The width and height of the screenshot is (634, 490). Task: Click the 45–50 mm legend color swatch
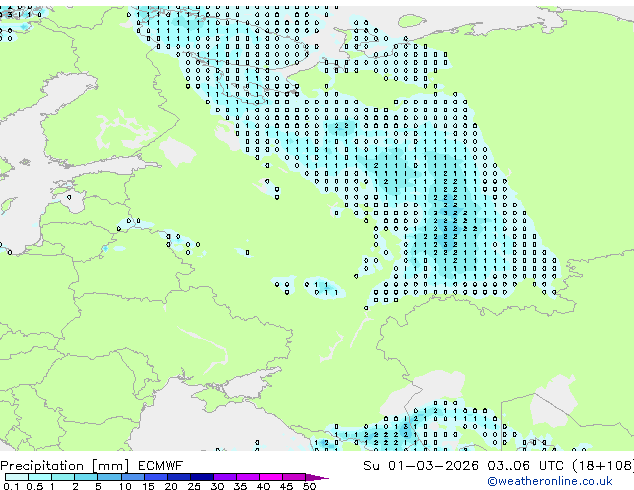pyautogui.click(x=294, y=477)
